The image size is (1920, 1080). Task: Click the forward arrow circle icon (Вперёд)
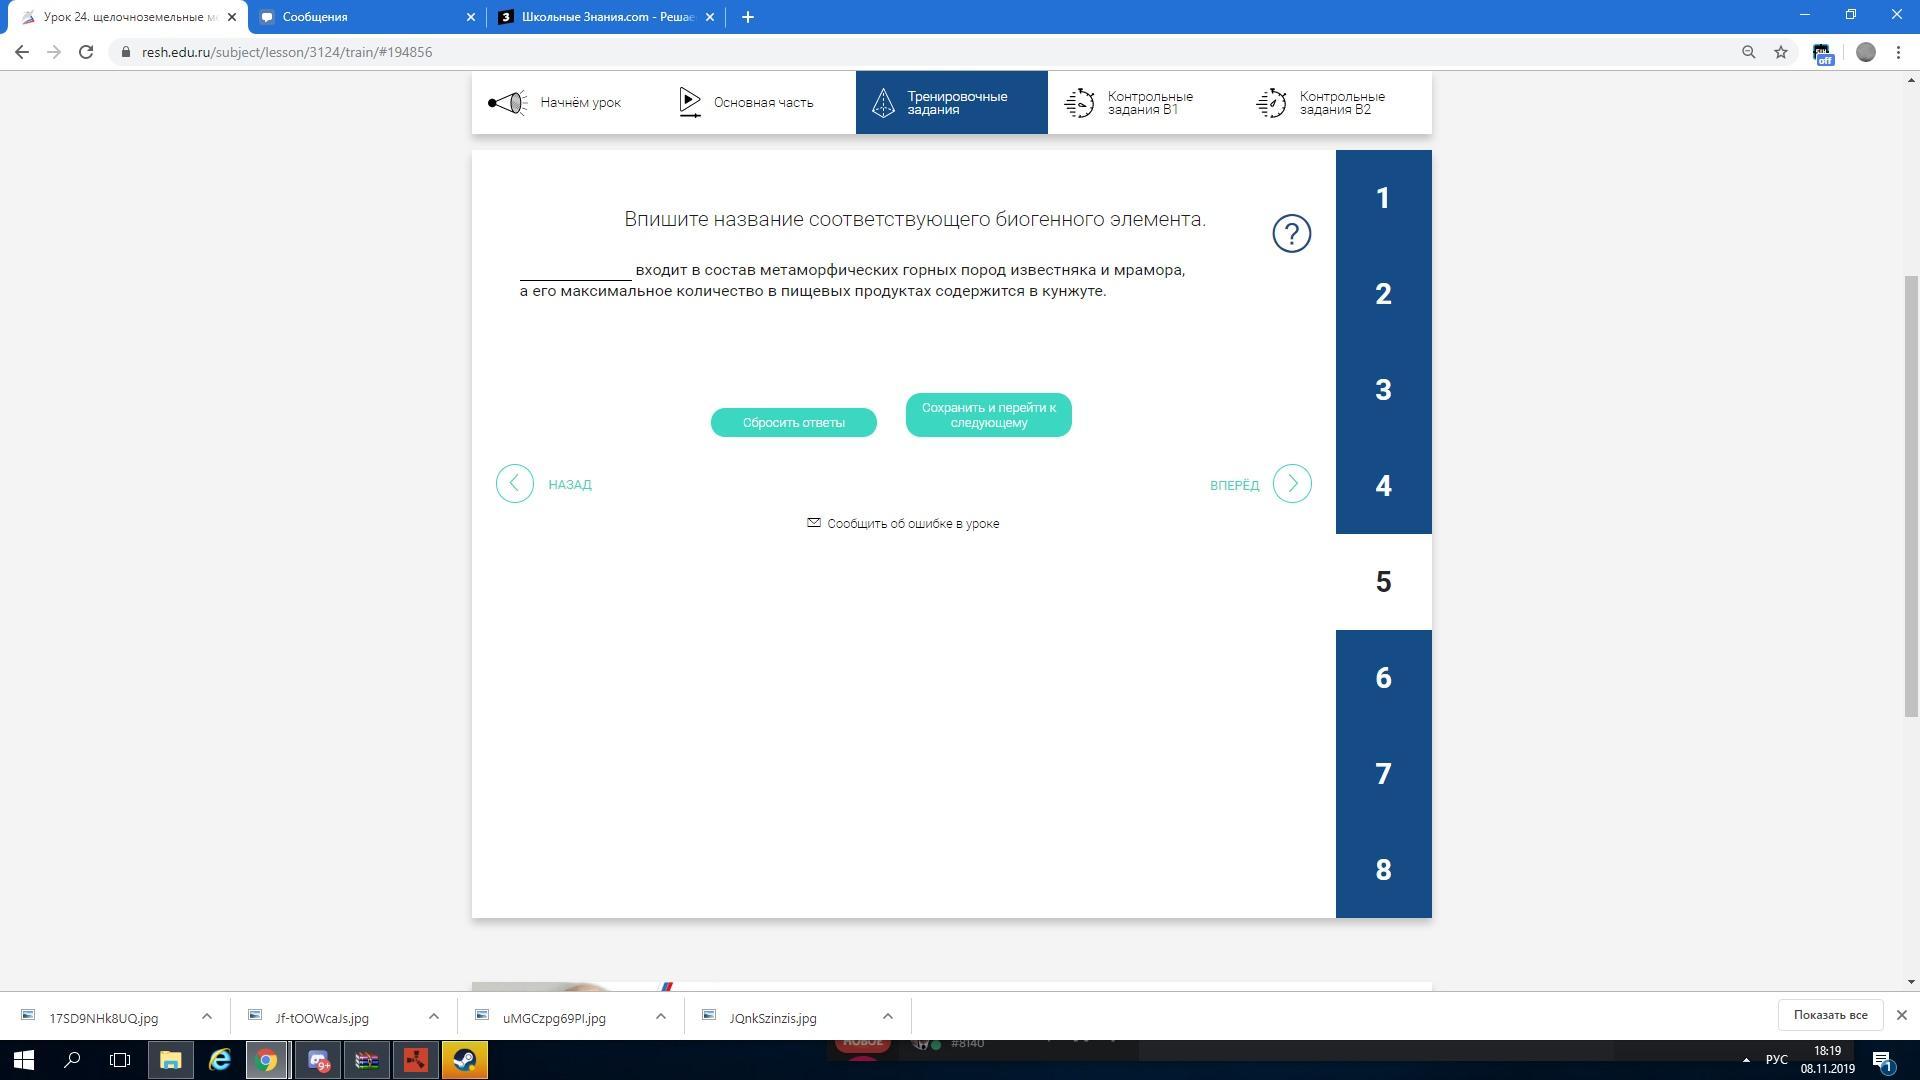[1291, 484]
